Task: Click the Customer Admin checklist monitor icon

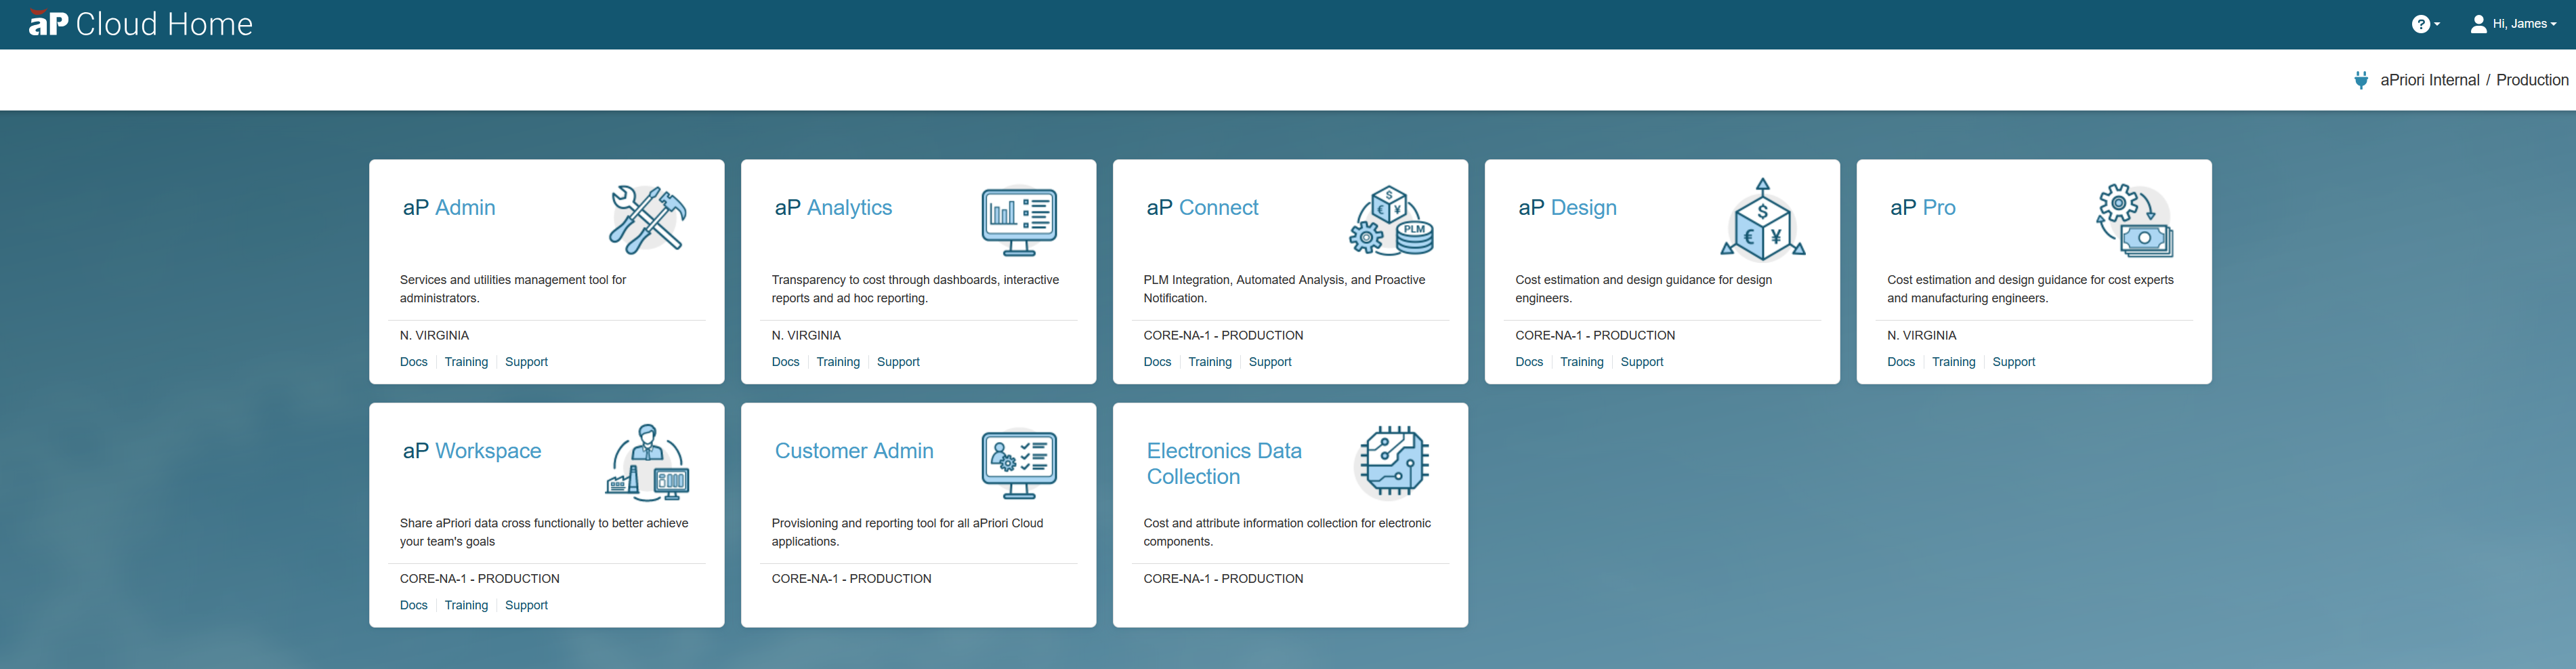Action: [x=1018, y=464]
